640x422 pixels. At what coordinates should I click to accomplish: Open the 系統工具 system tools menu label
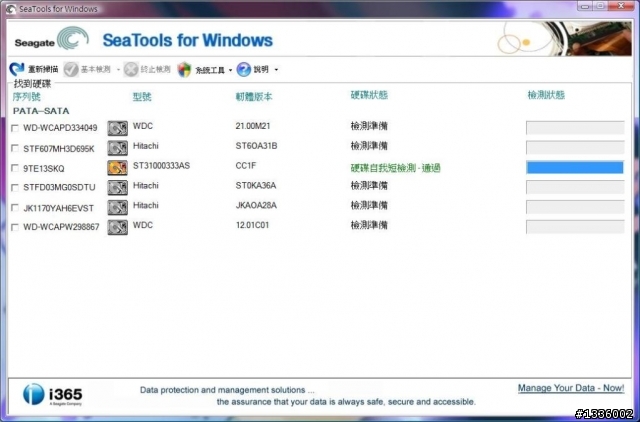point(210,70)
